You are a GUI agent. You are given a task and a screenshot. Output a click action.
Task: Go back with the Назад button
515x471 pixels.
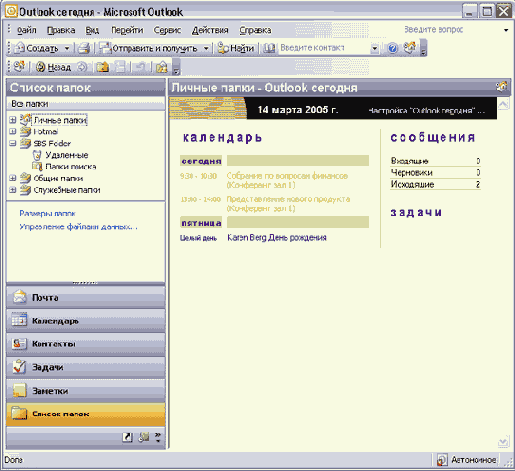[54, 67]
